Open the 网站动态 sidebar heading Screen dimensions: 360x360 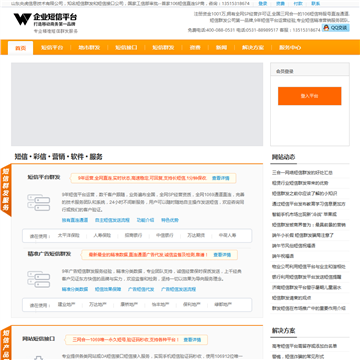[x=283, y=157]
